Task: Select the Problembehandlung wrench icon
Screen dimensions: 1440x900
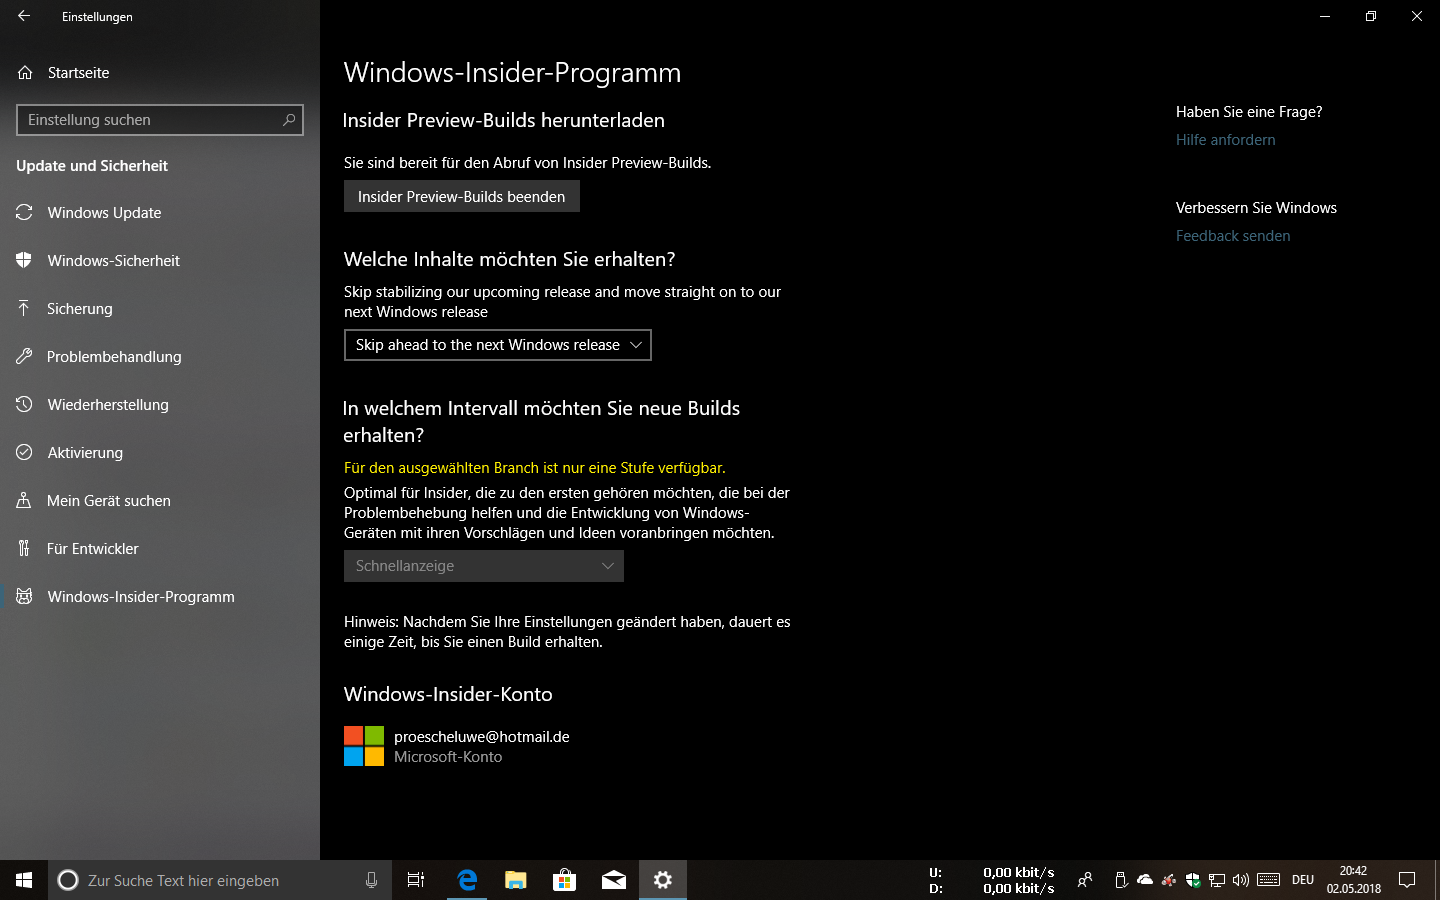Action: pos(24,356)
